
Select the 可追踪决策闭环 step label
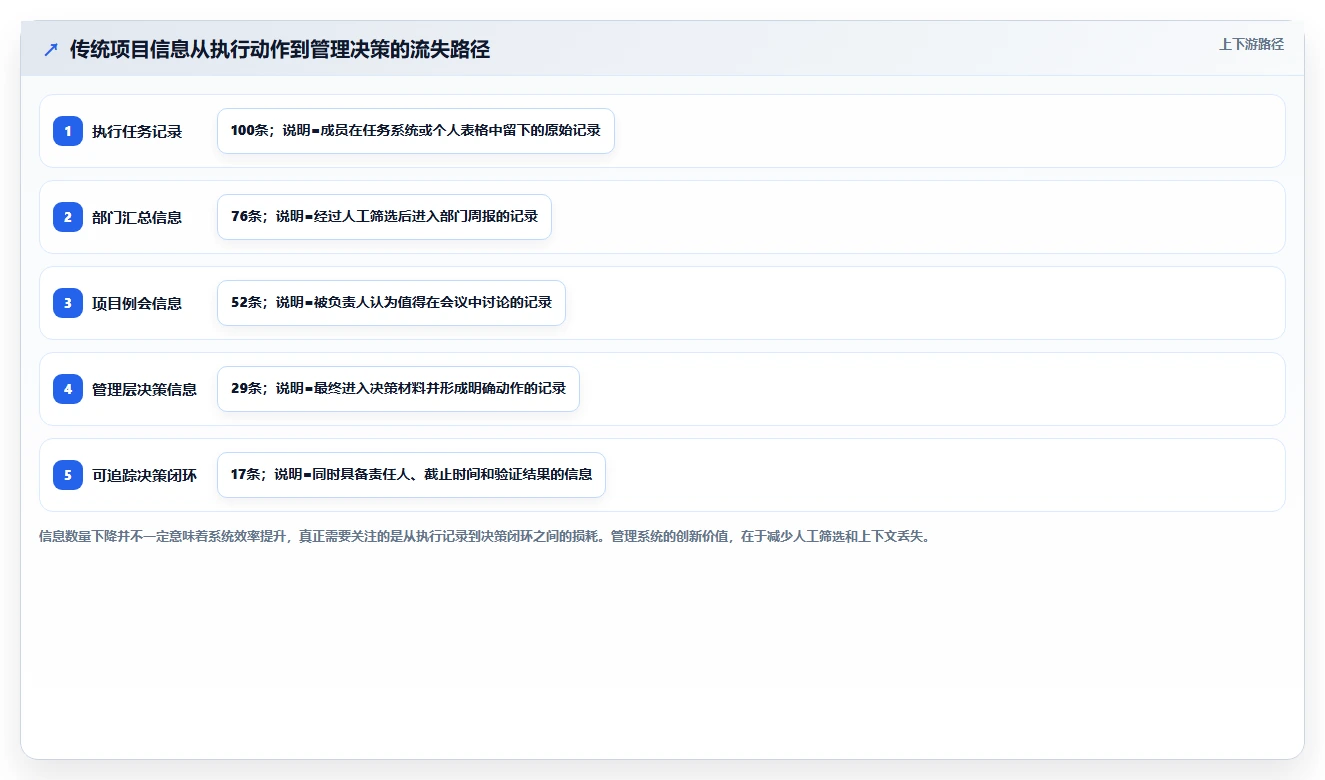(145, 475)
